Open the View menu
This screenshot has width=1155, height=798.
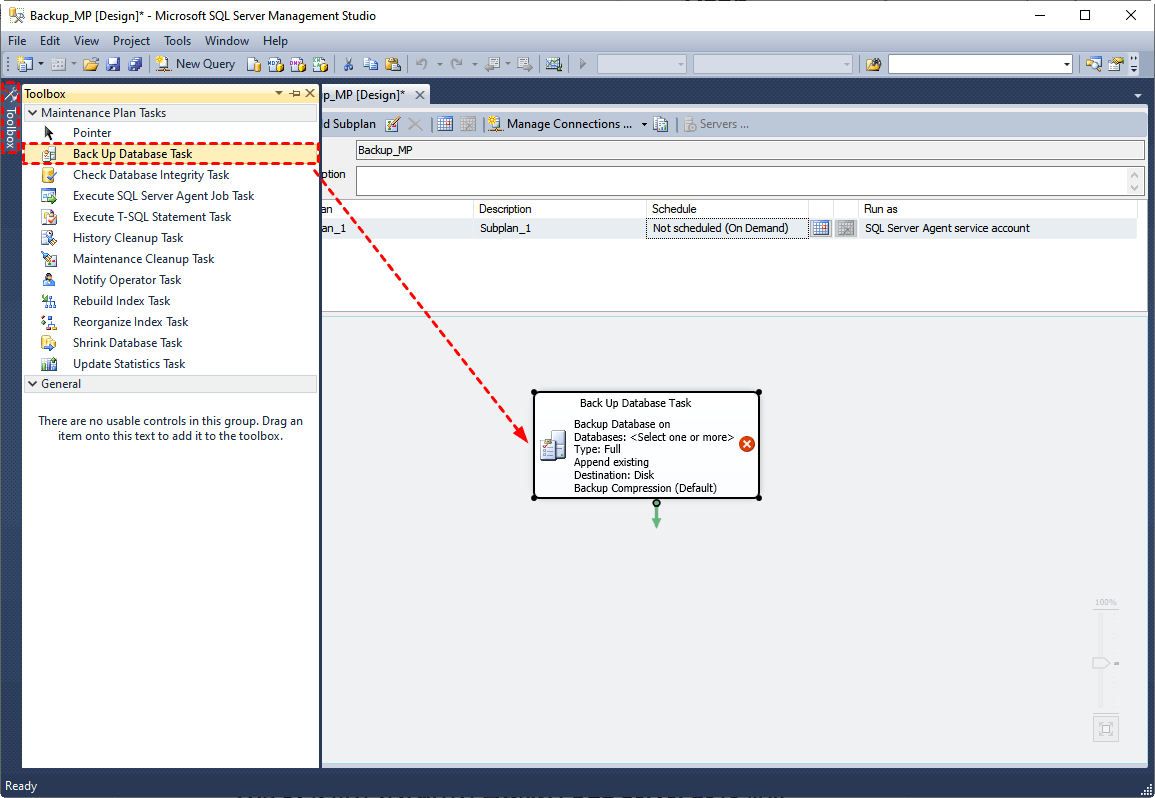click(86, 41)
